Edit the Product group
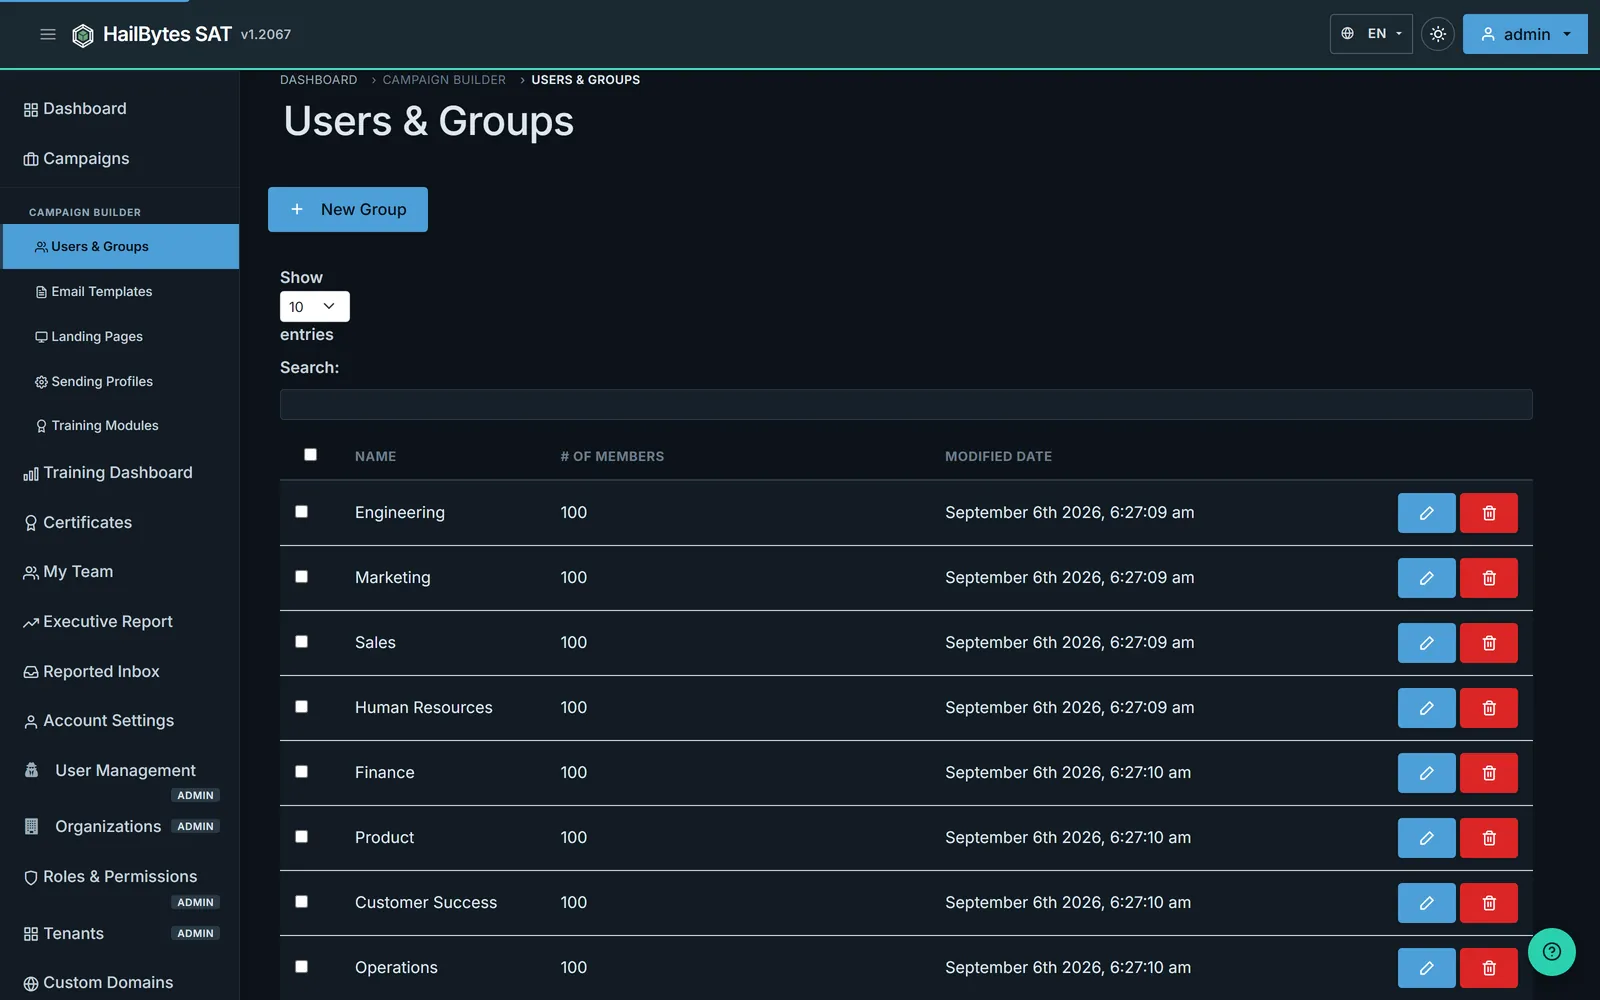1600x1000 pixels. 1426,838
